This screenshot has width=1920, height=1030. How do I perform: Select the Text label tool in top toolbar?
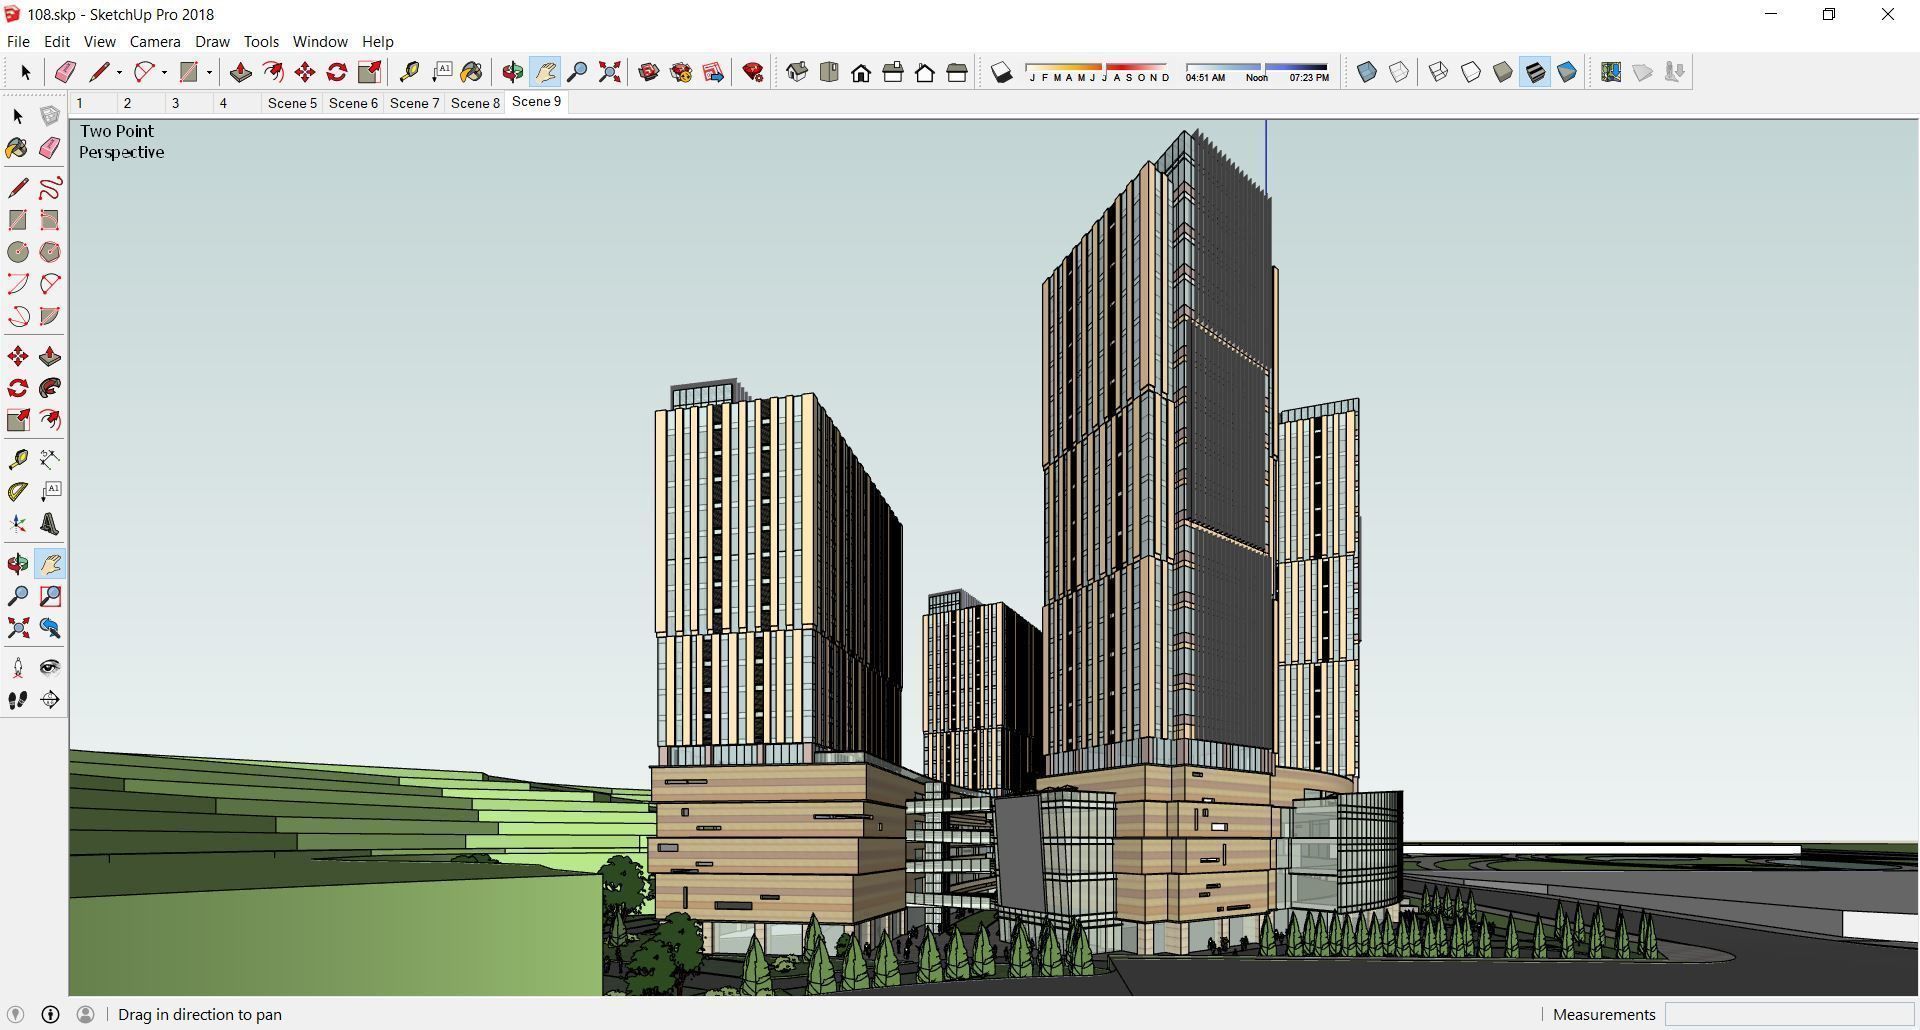tap(441, 72)
